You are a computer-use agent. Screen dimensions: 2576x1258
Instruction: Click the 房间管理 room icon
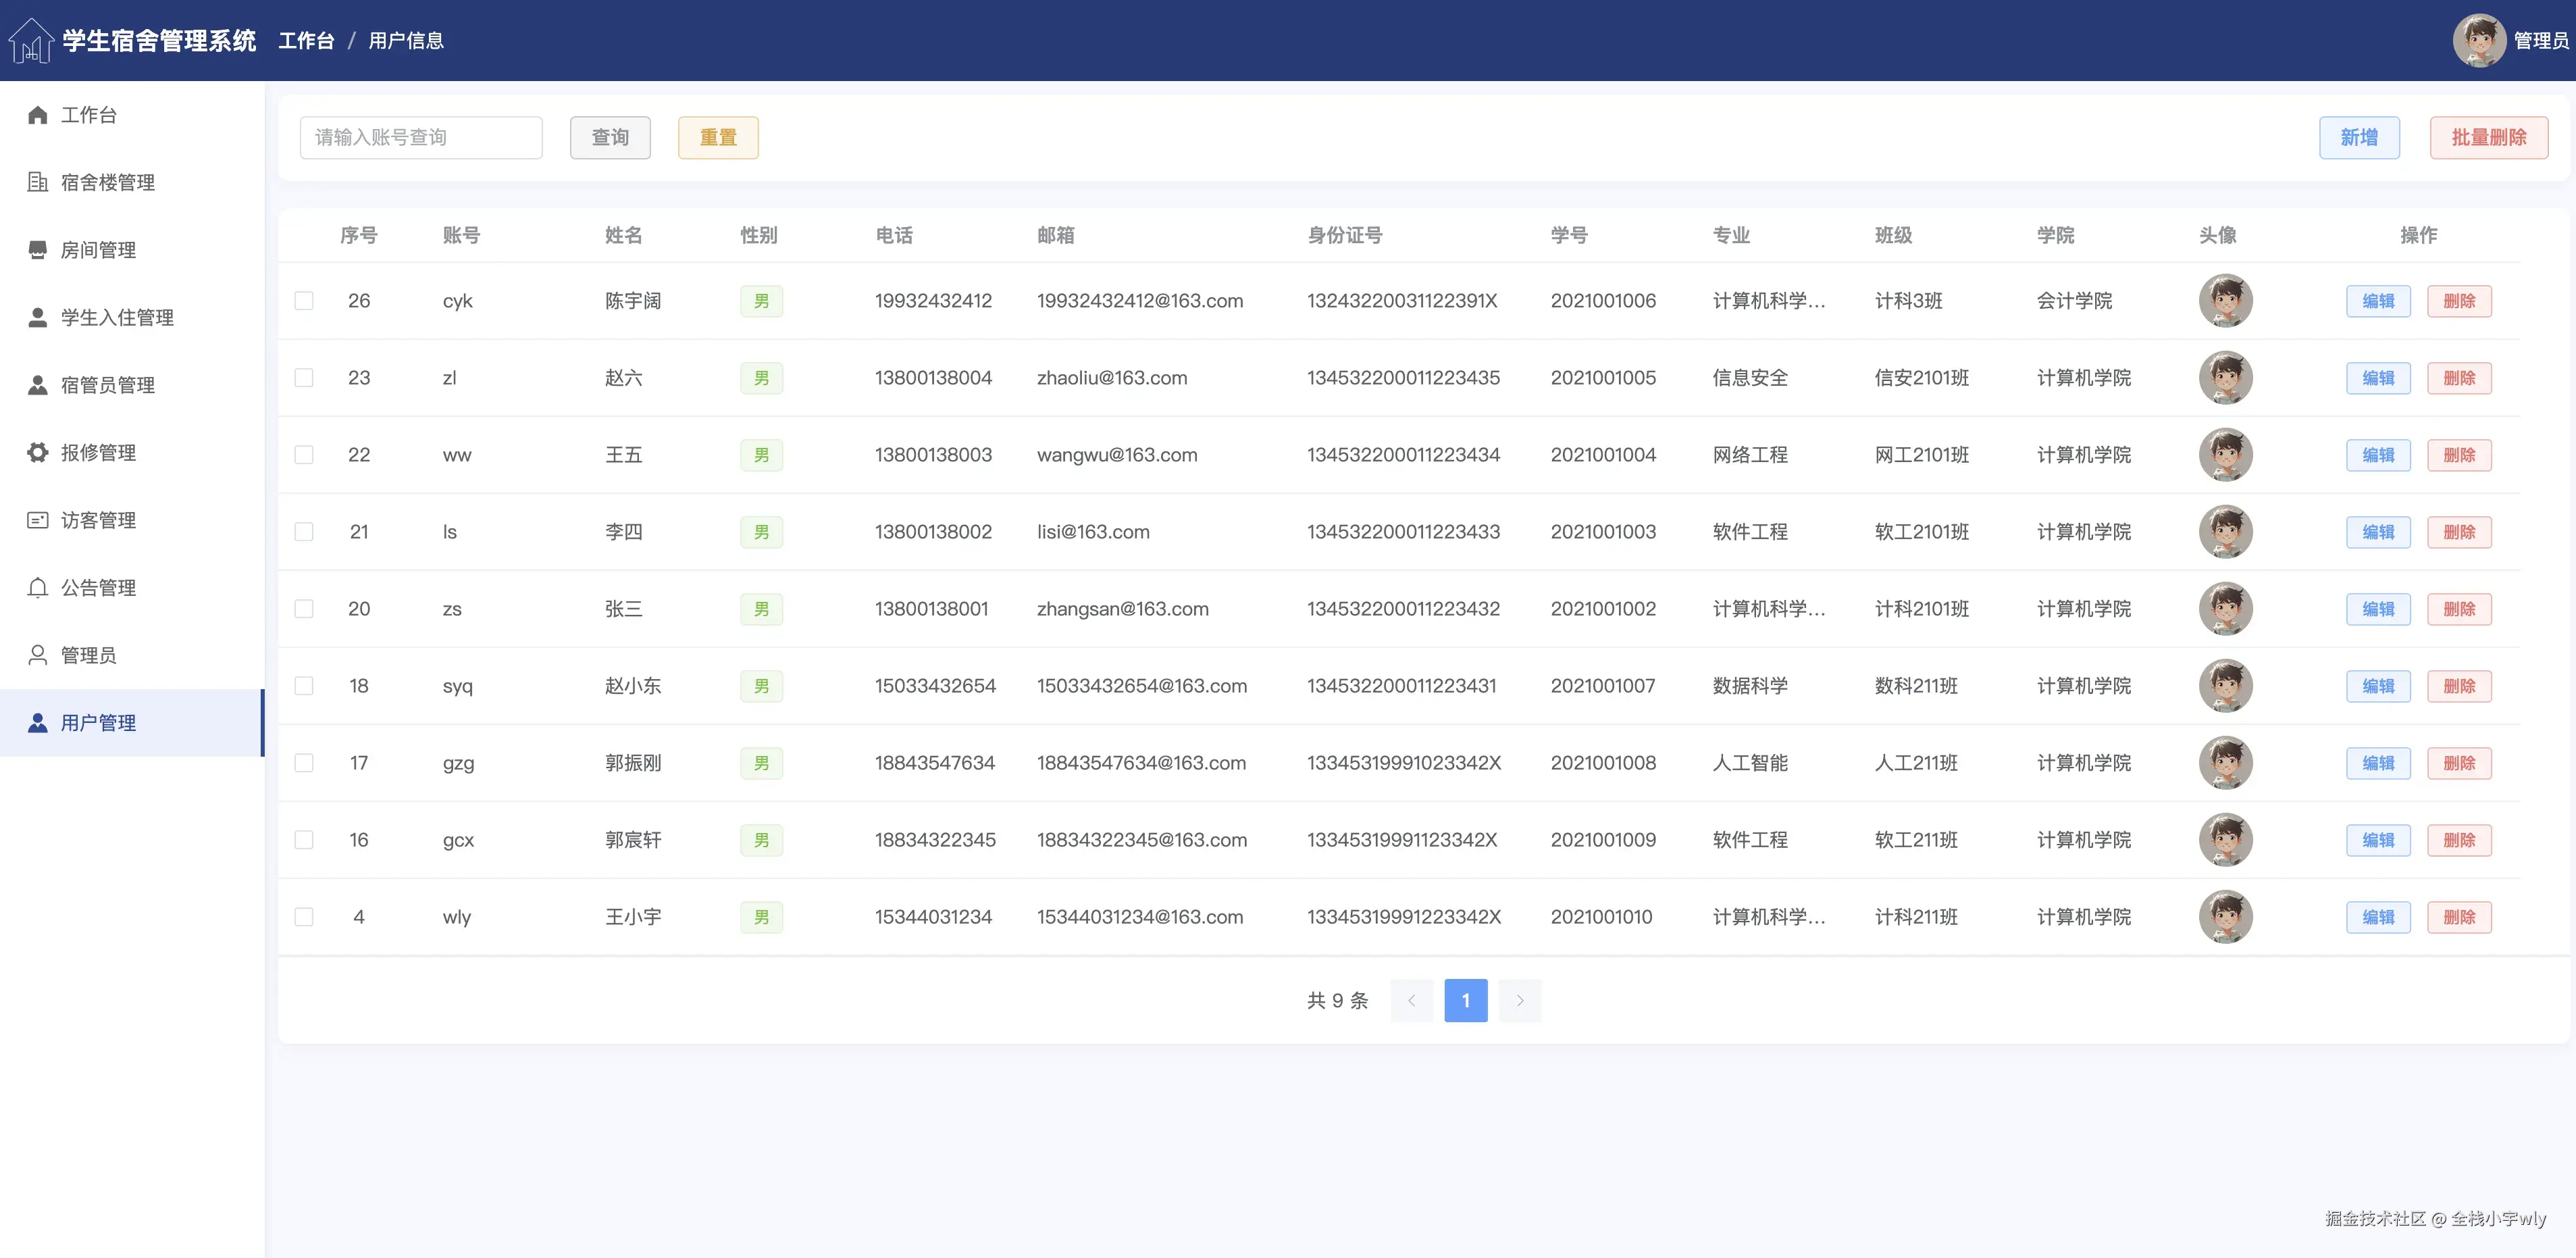click(37, 249)
